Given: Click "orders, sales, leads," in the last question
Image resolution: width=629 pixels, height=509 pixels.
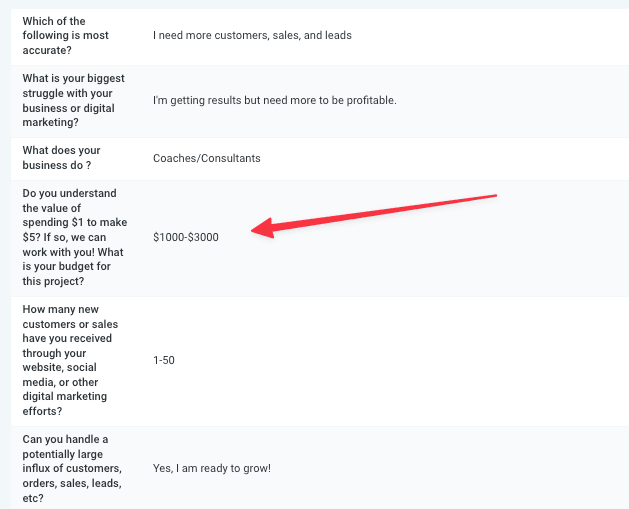Looking at the screenshot, I should [72, 483].
